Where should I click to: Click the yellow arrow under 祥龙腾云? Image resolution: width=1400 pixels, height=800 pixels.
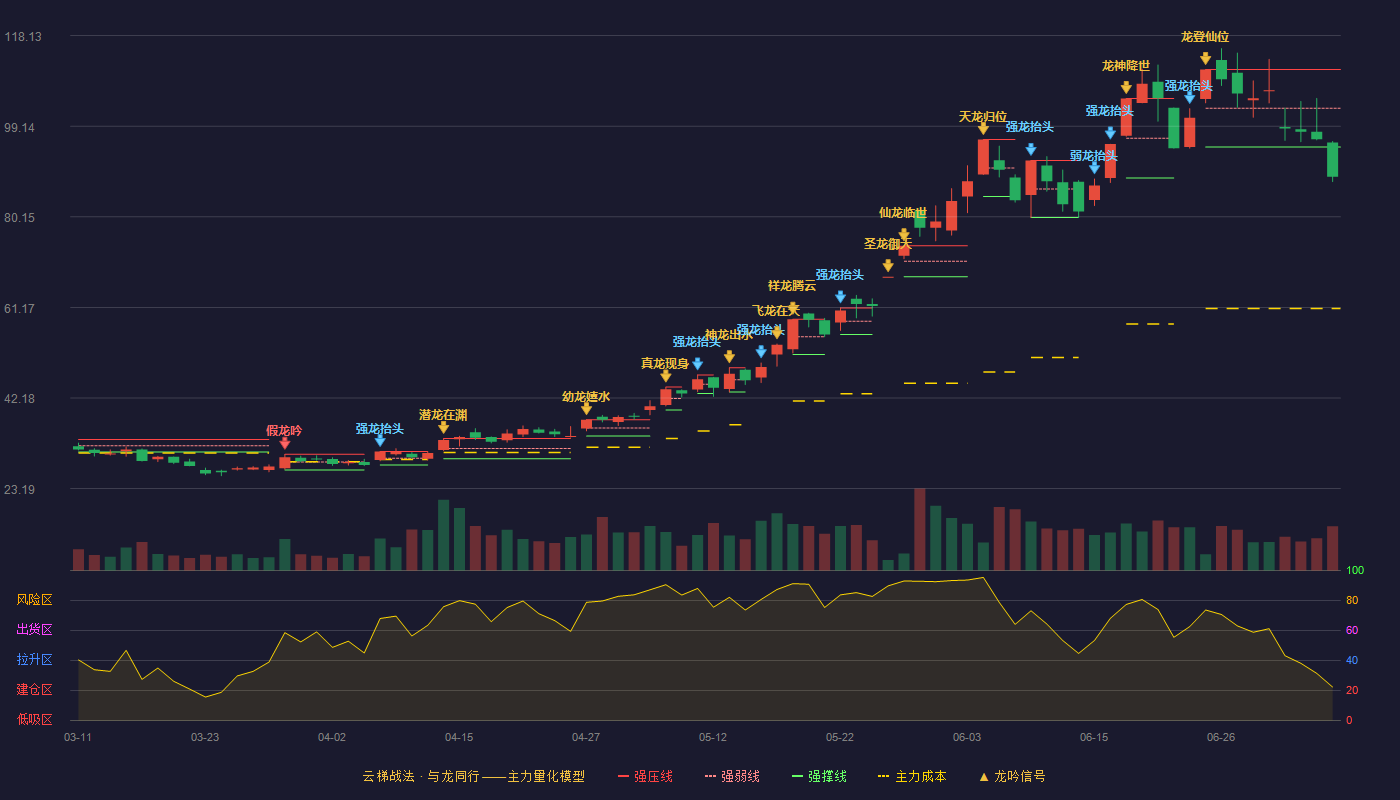792,309
